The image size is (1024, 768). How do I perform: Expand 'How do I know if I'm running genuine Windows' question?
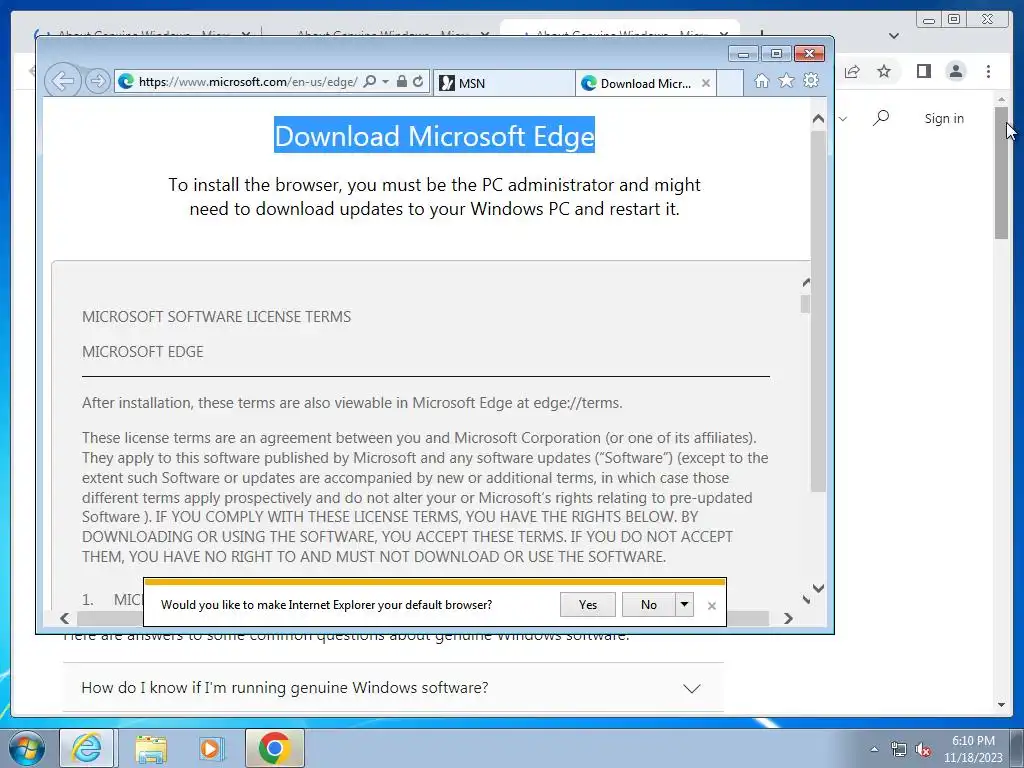pos(393,688)
